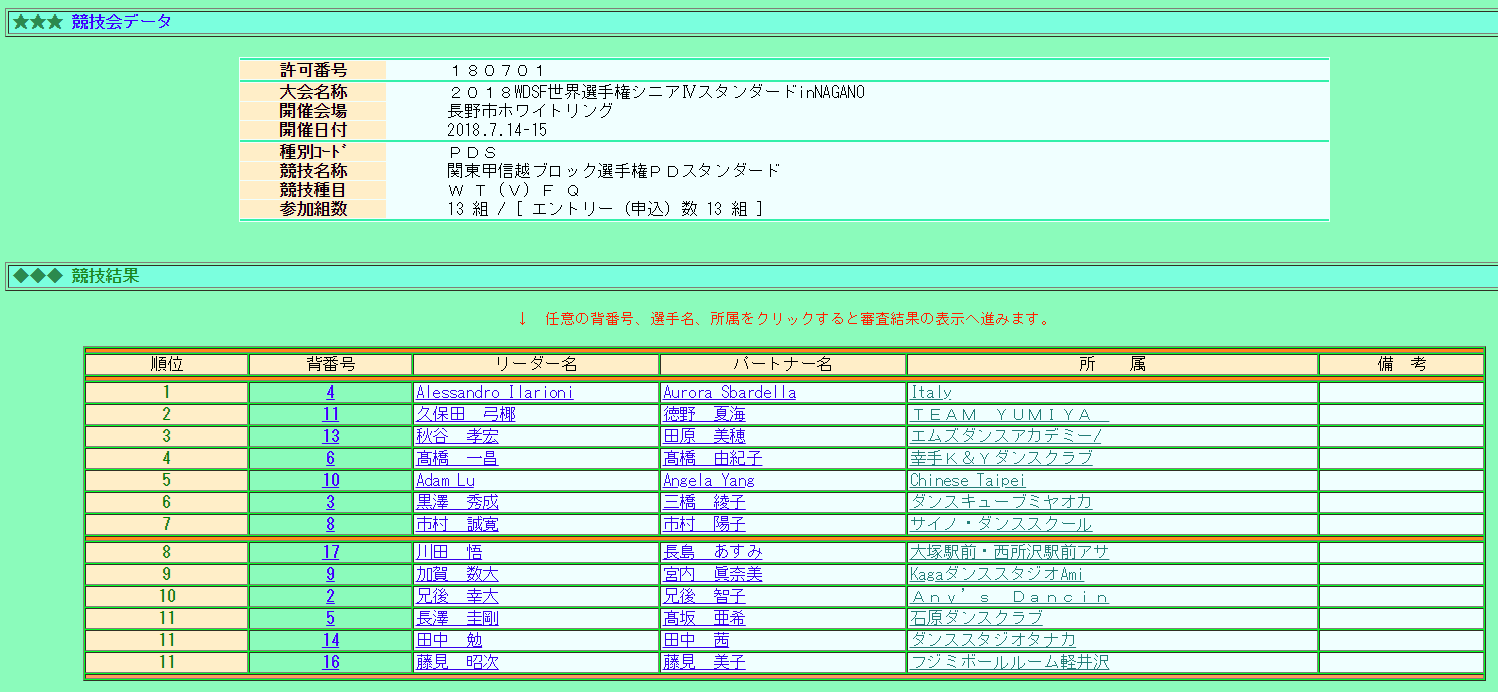Open 石原ダンスクラブ affiliation link
The width and height of the screenshot is (1498, 692).
click(x=975, y=618)
